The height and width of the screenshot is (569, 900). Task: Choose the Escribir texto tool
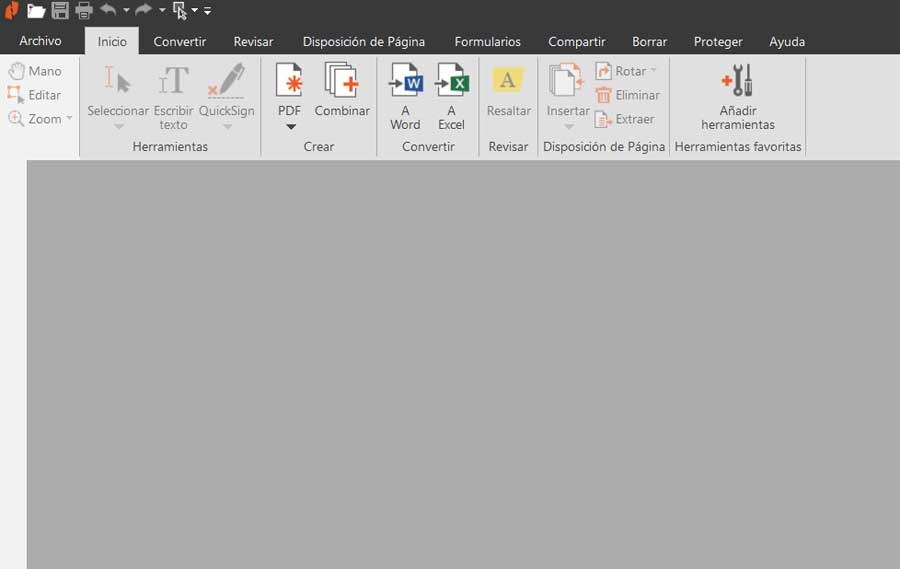[x=173, y=96]
